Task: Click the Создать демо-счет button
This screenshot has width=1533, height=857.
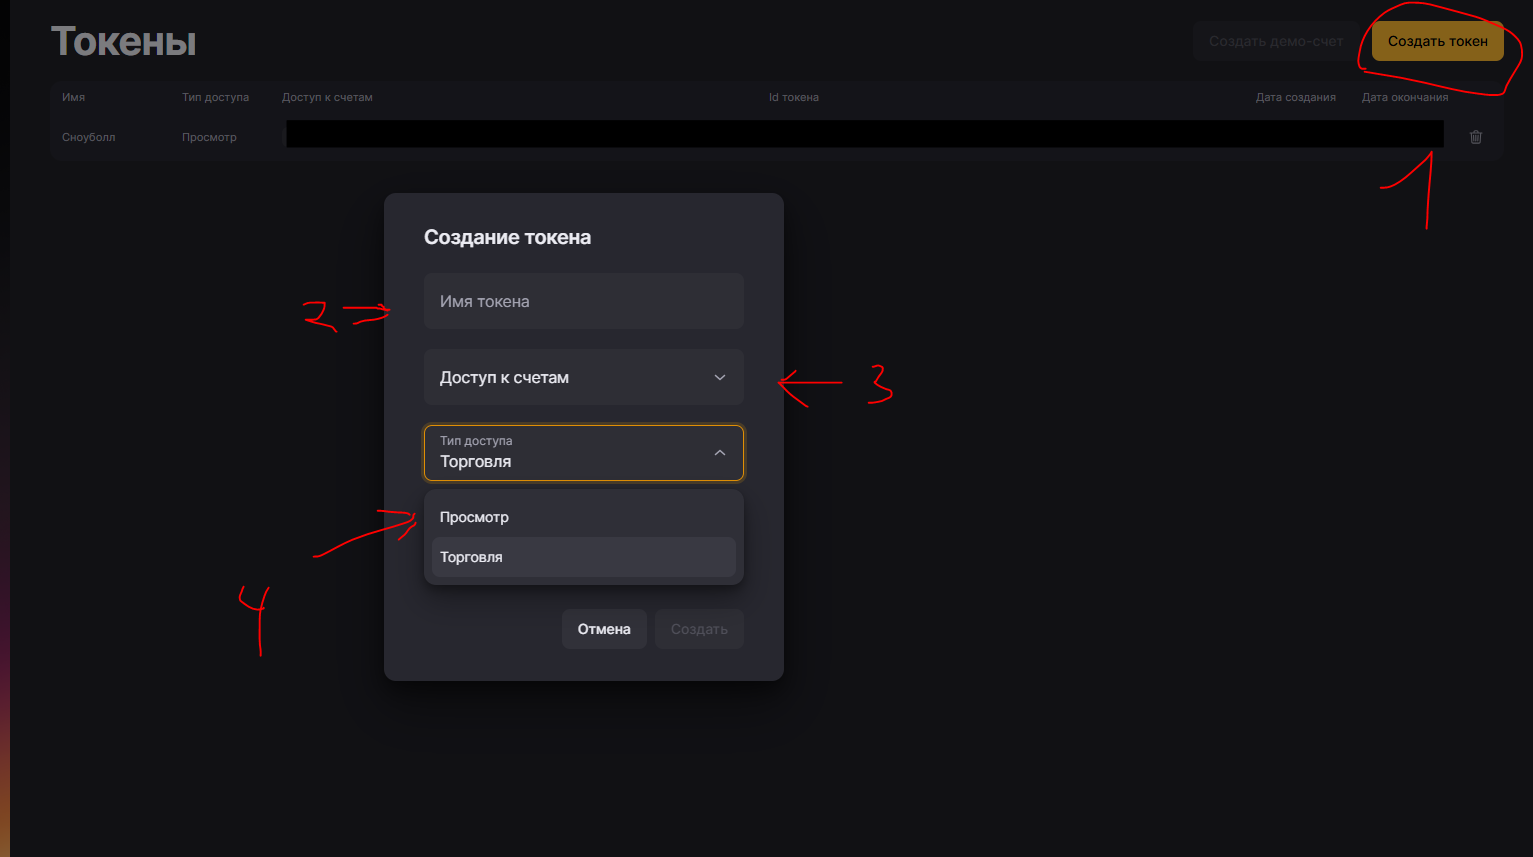Action: point(1275,41)
